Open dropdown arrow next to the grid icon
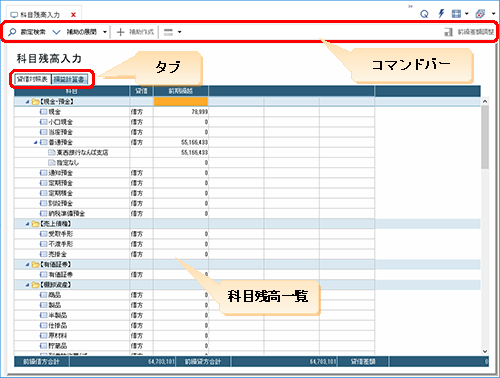500x378 pixels. click(x=467, y=14)
